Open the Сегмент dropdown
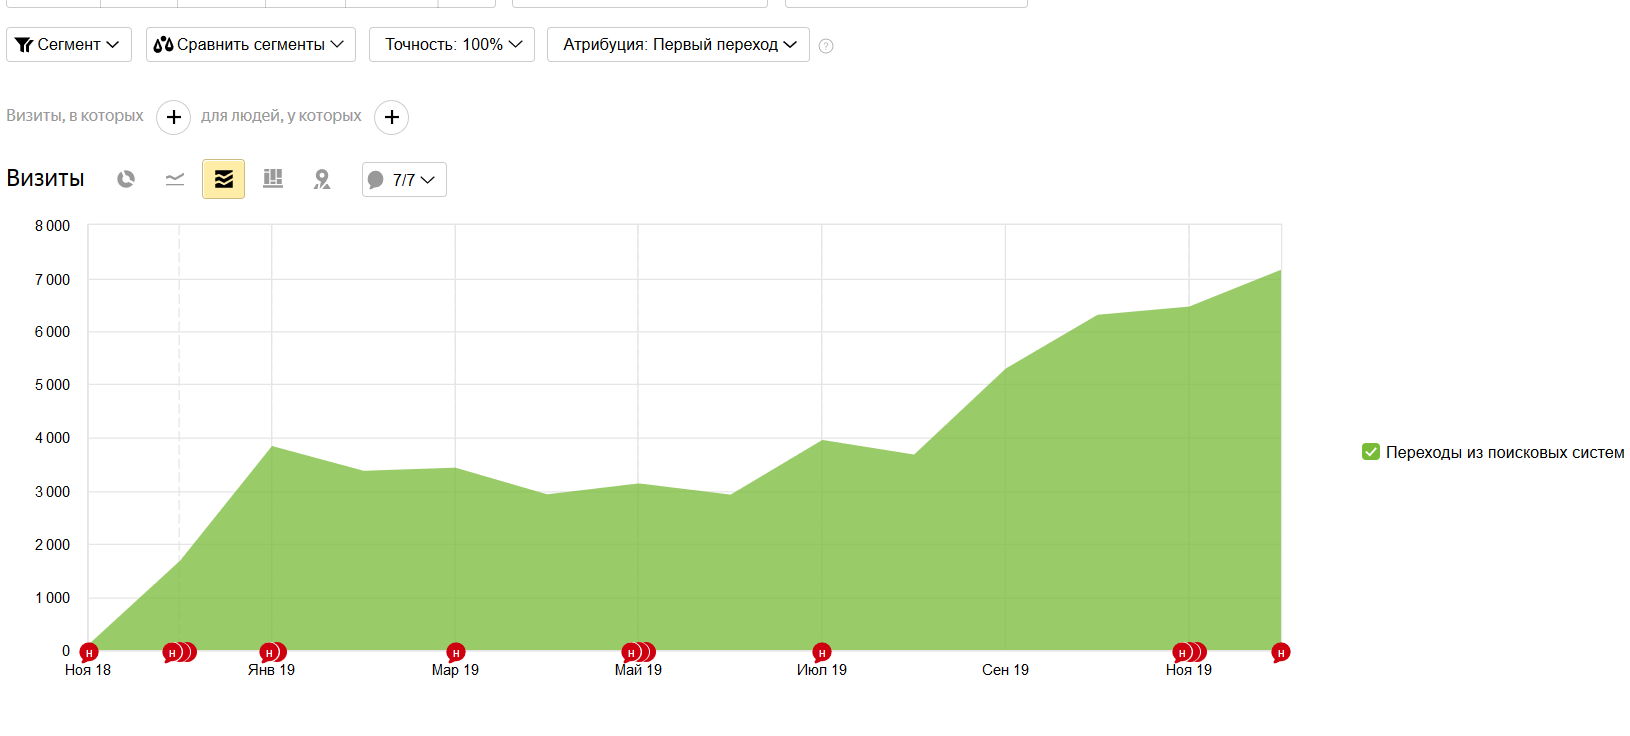The width and height of the screenshot is (1630, 736). (69, 44)
